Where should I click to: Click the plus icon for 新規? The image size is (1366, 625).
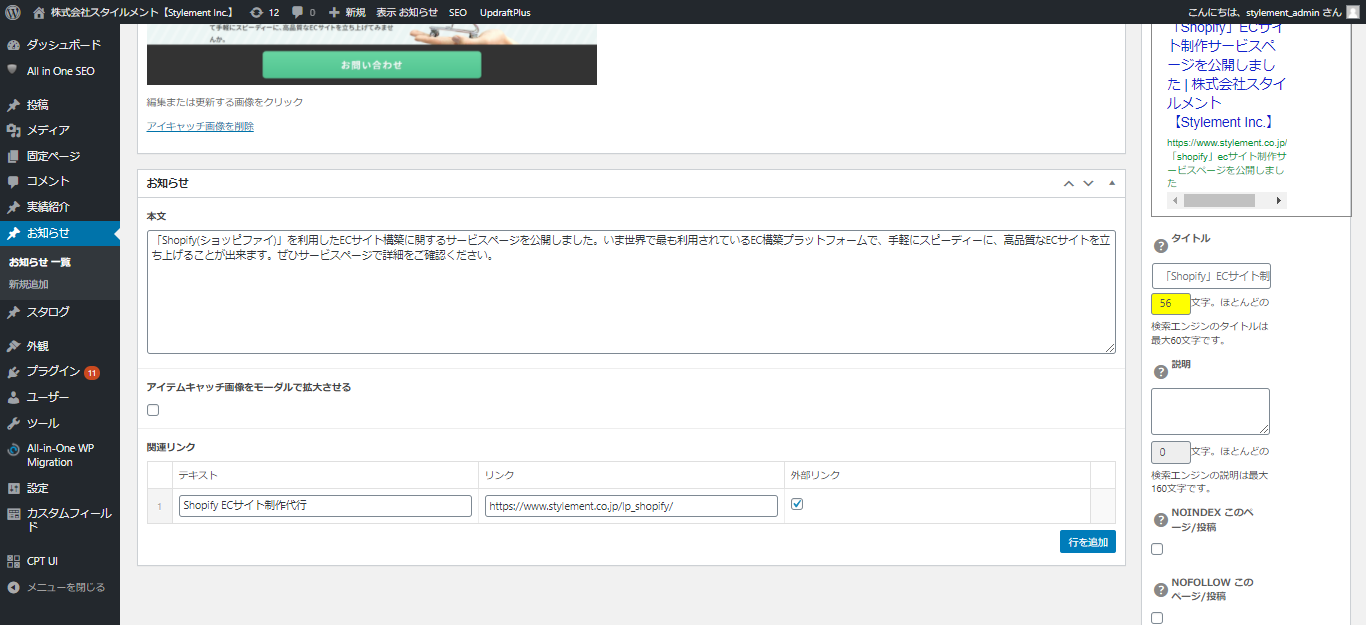coord(334,12)
